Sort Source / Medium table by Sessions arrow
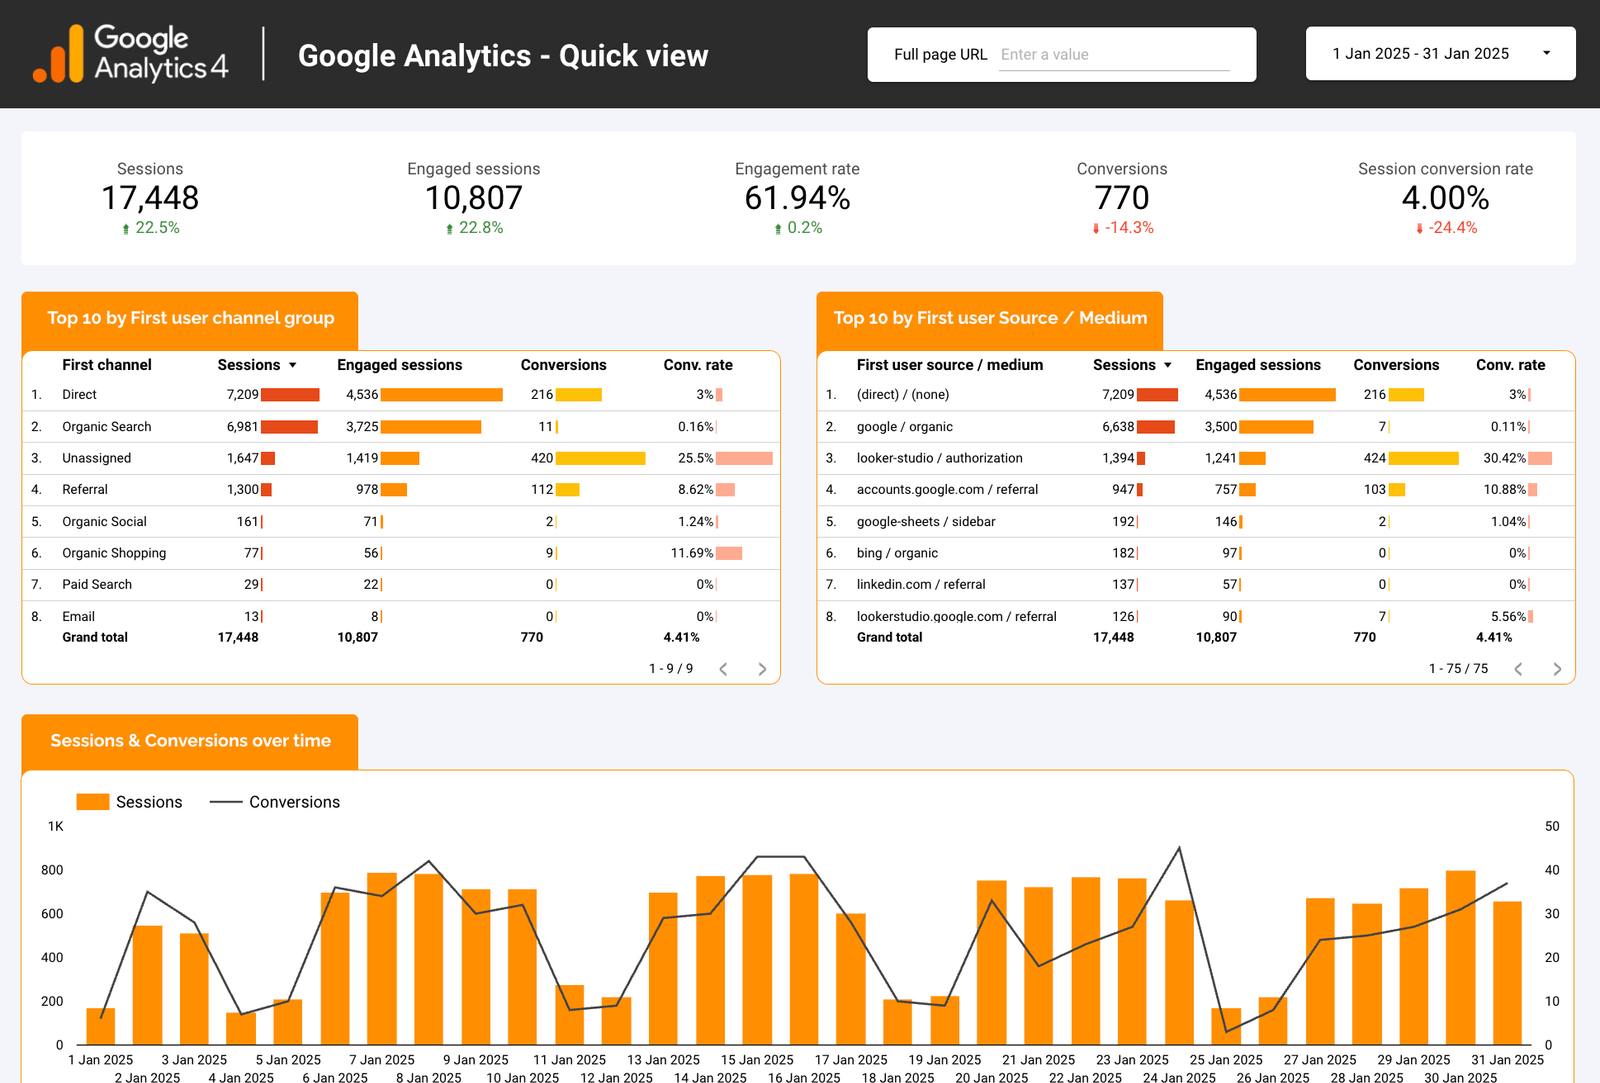The height and width of the screenshot is (1083, 1600). tap(1168, 366)
